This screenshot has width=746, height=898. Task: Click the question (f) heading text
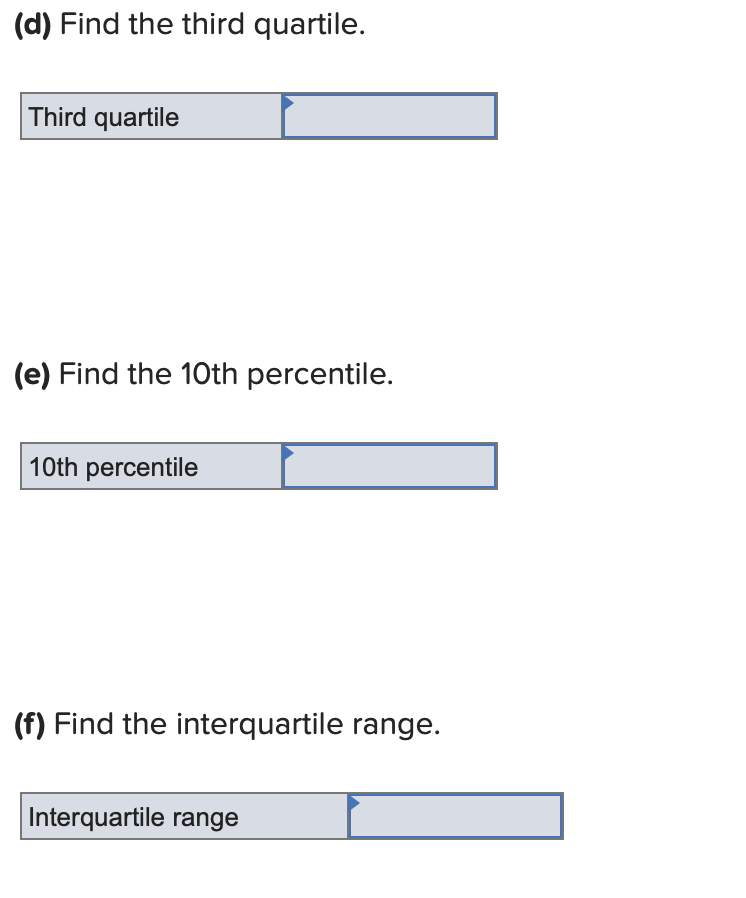[x=226, y=723]
